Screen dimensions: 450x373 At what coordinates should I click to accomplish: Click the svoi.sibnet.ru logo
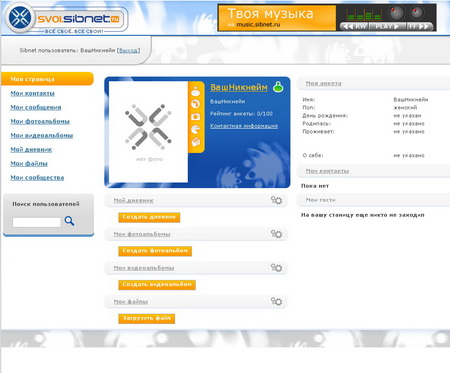click(67, 19)
